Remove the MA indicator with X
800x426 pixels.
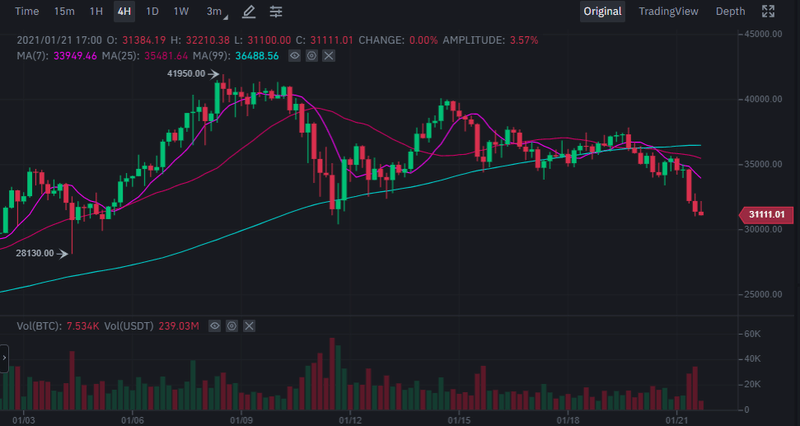coord(329,55)
